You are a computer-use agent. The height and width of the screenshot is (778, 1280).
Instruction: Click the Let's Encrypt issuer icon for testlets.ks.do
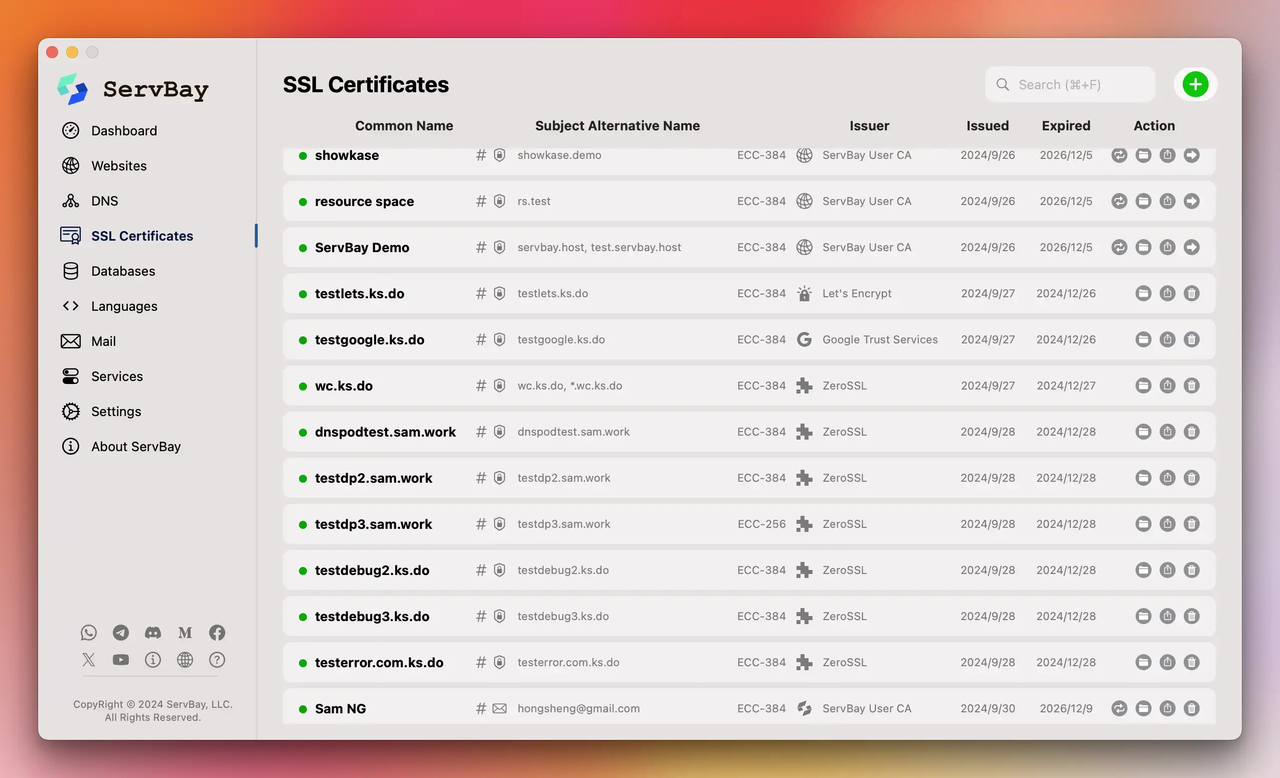tap(804, 293)
